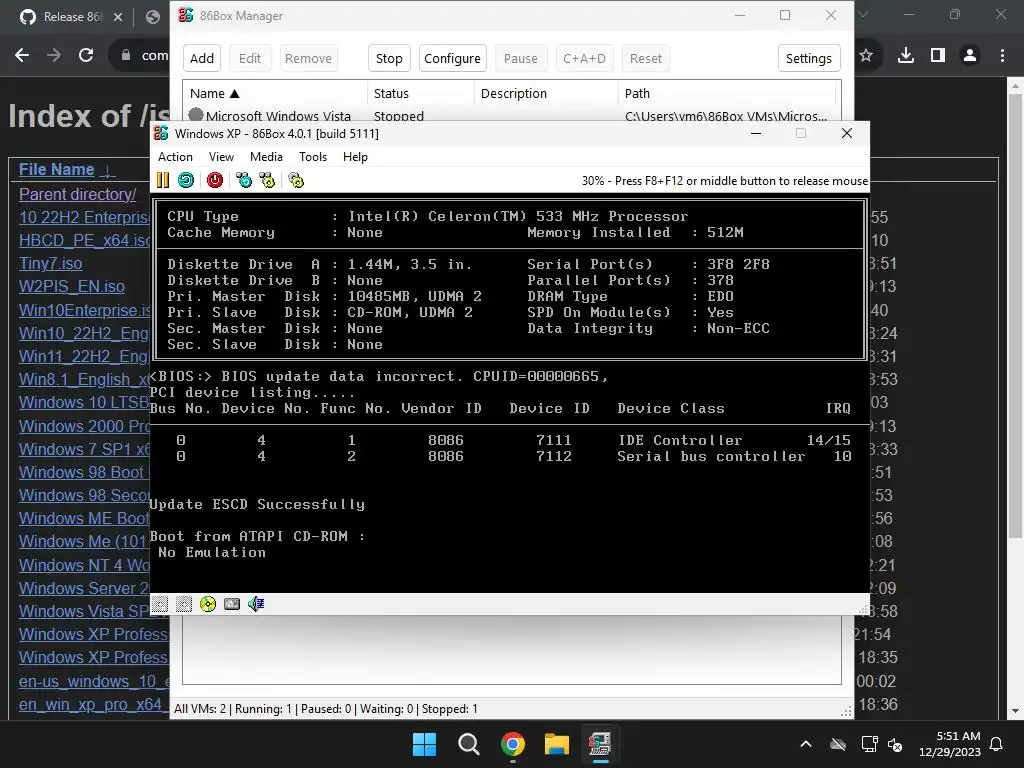This screenshot has height=768, width=1024.
Task: Open Settings in 86Box Manager
Action: pos(808,58)
